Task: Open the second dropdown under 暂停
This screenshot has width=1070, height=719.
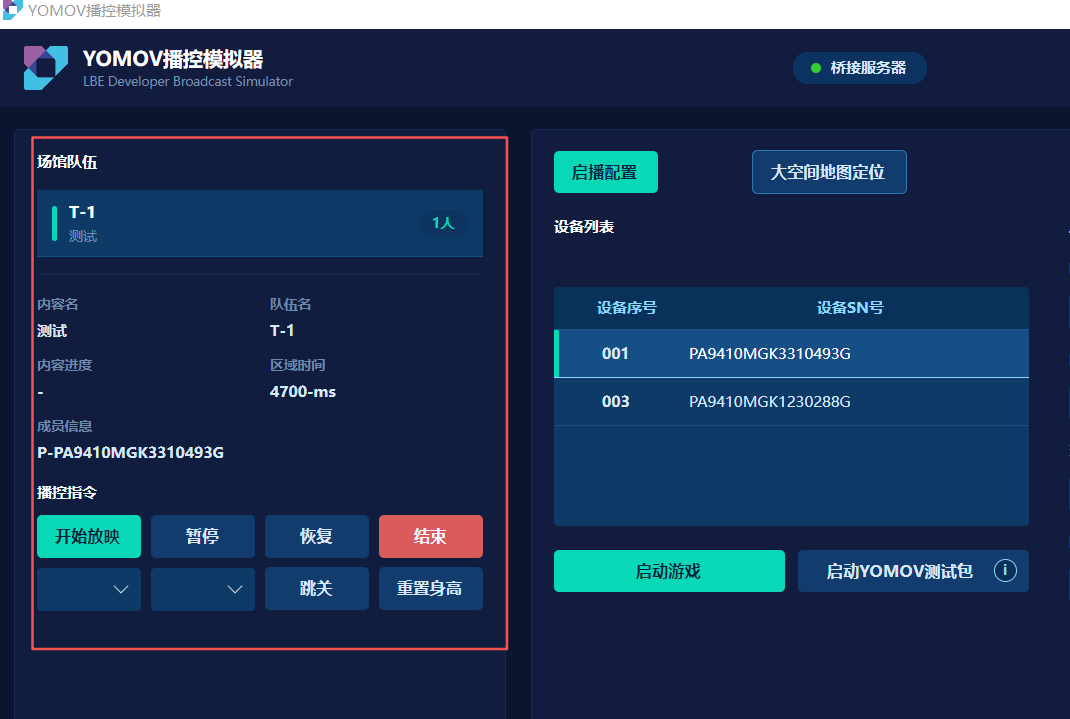Action: [x=203, y=589]
